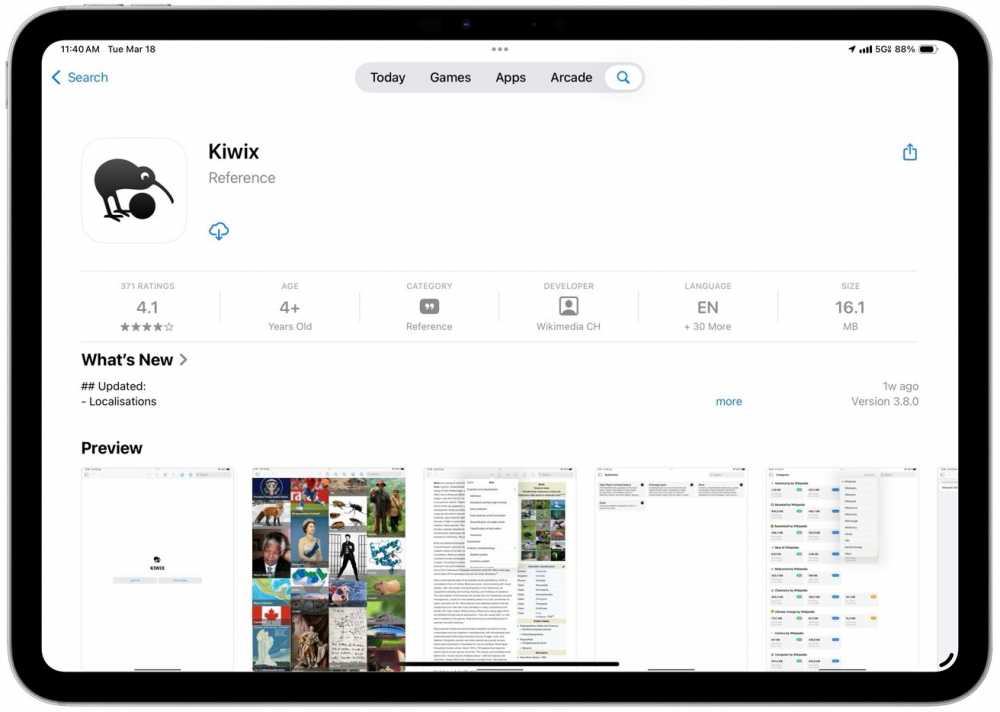
Task: Tap the three-dot multitasking indicator
Action: 500,49
